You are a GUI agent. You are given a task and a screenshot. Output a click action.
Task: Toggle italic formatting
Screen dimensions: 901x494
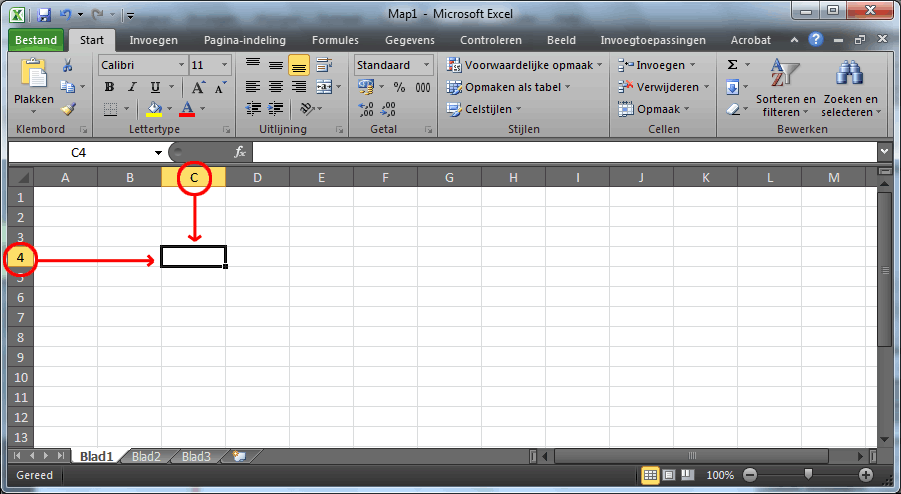(x=133, y=87)
